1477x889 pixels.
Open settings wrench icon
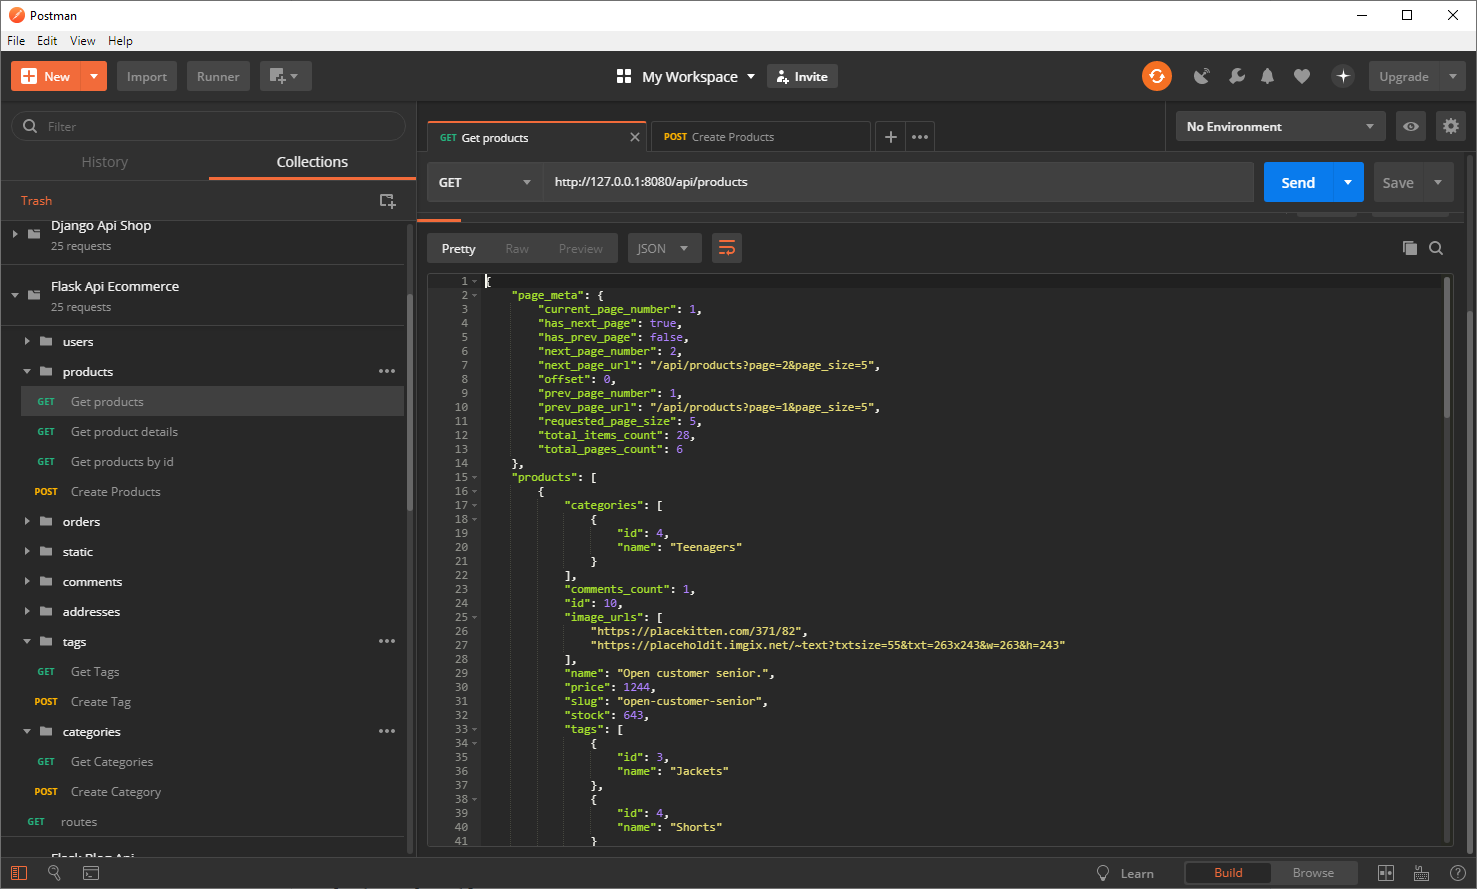click(x=1237, y=76)
